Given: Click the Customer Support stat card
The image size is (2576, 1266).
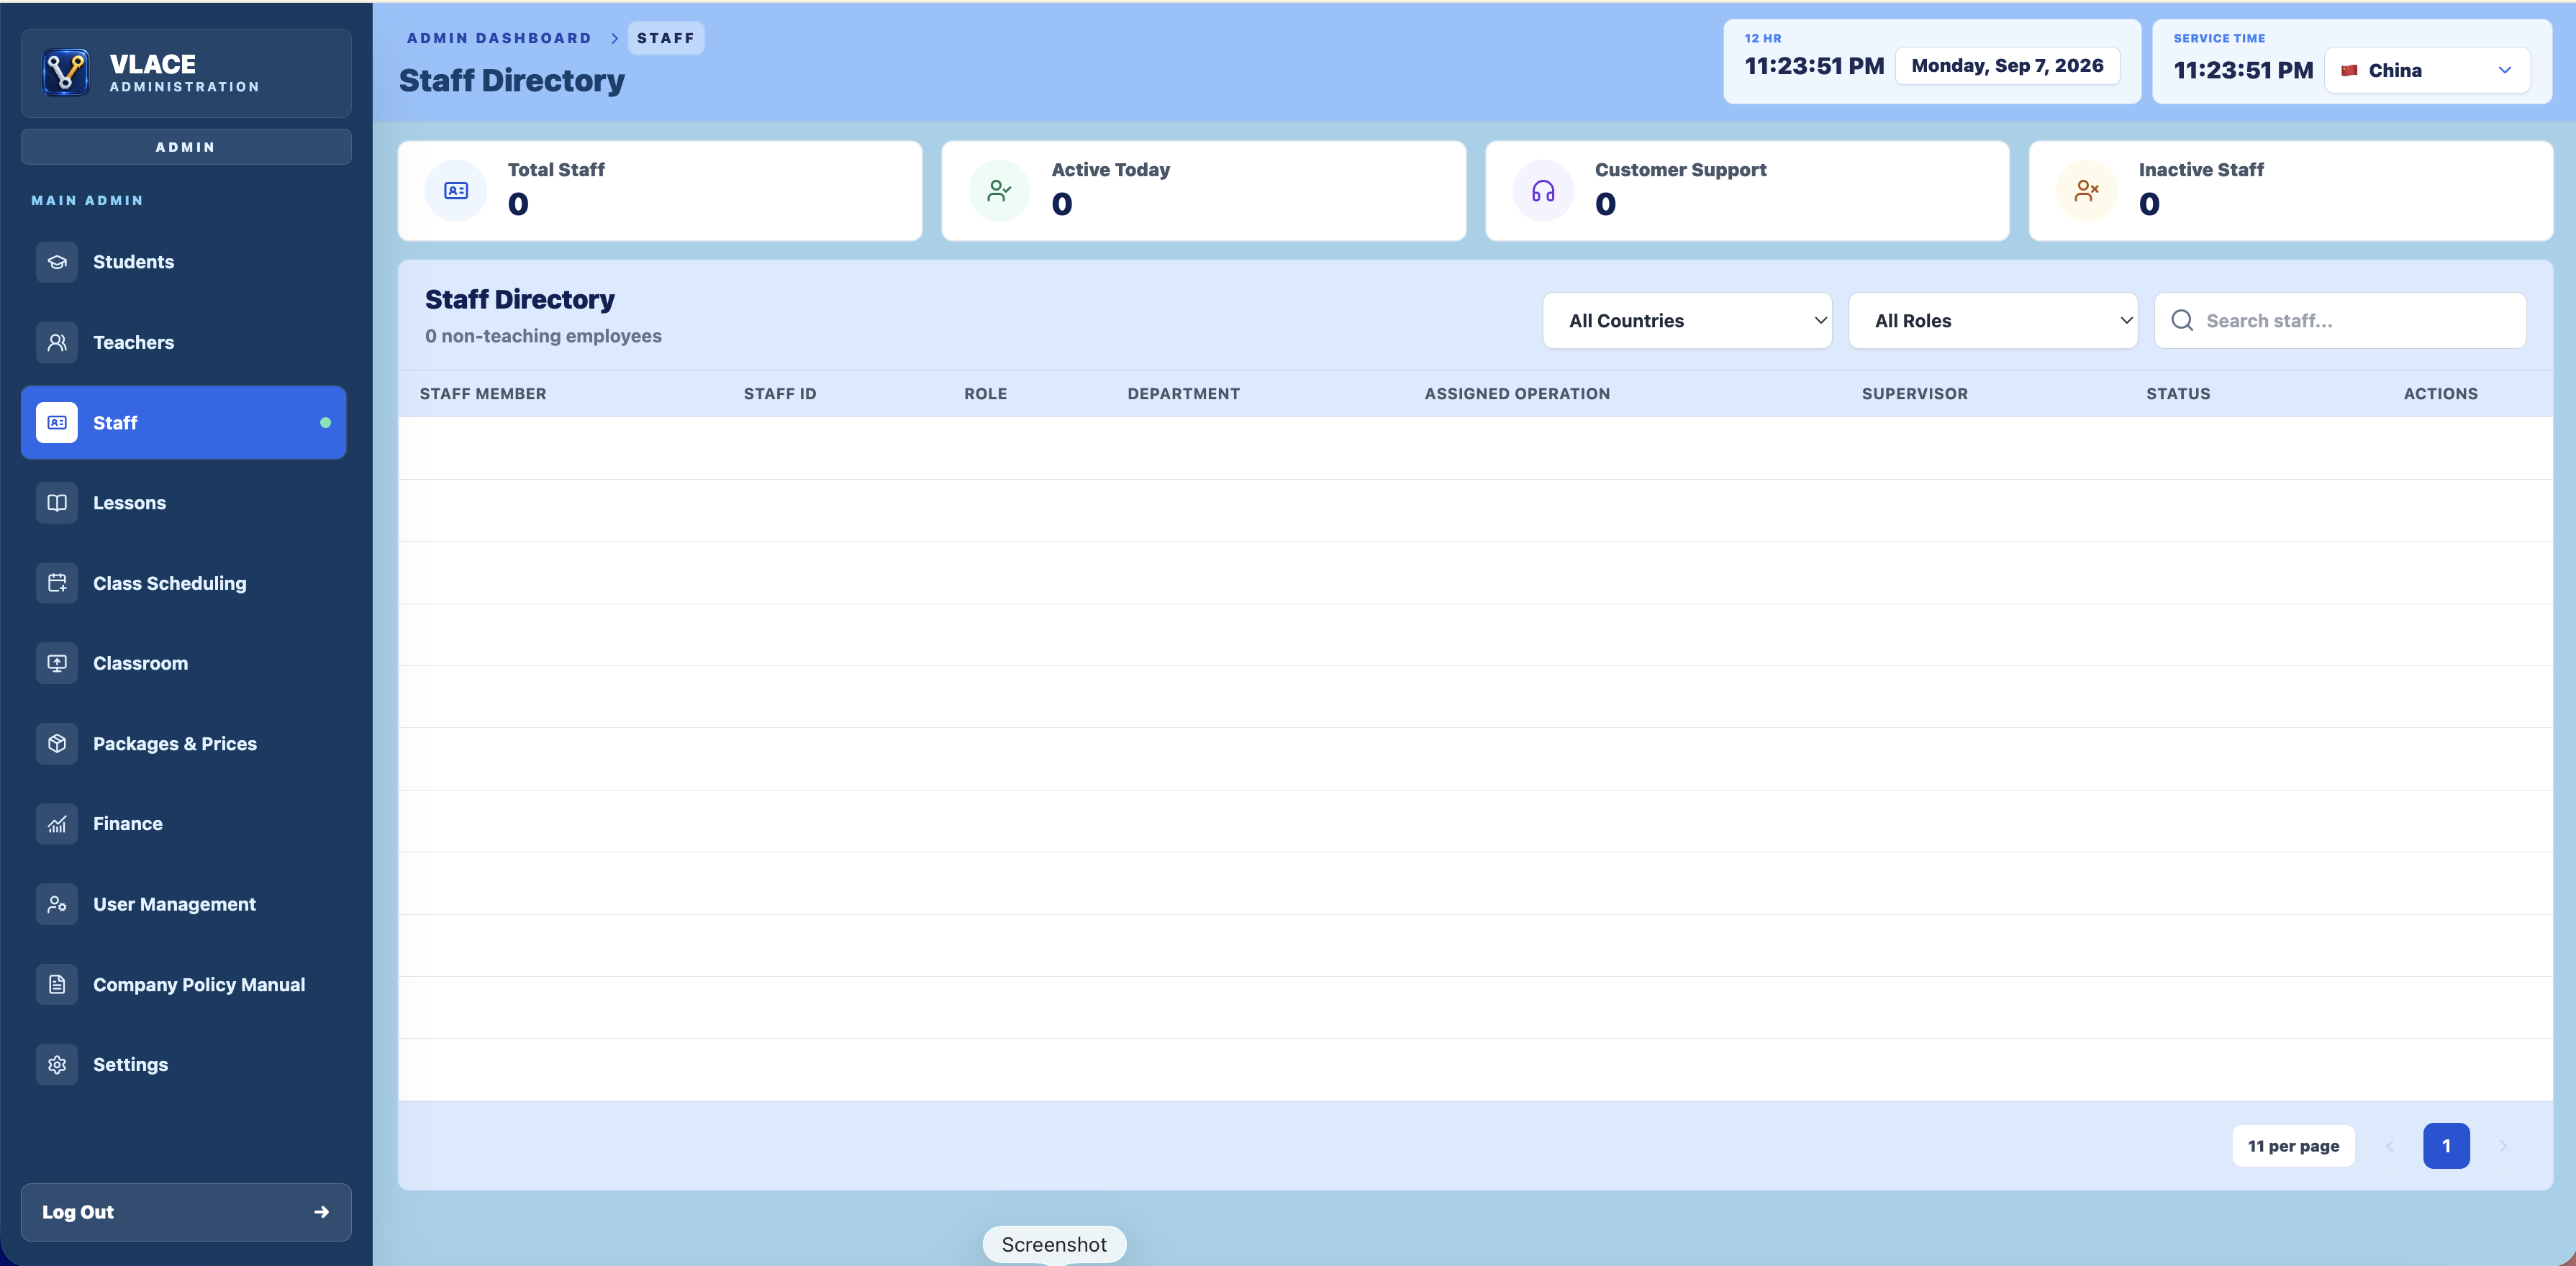Looking at the screenshot, I should 1747,191.
